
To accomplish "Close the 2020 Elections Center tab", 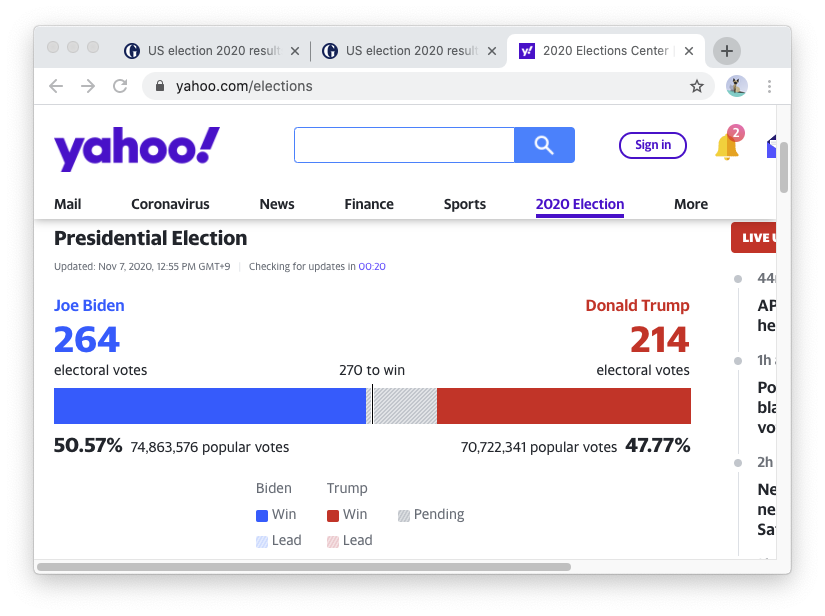I will point(689,51).
